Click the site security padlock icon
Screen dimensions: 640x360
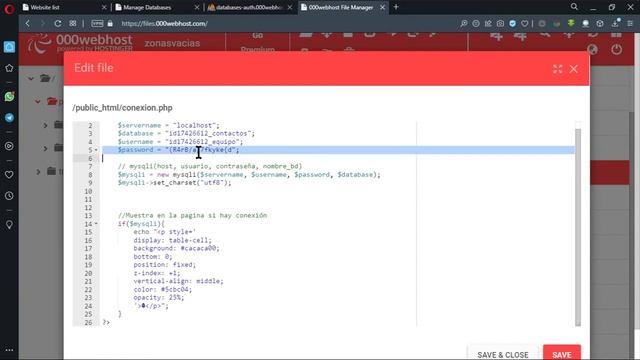click(110, 24)
